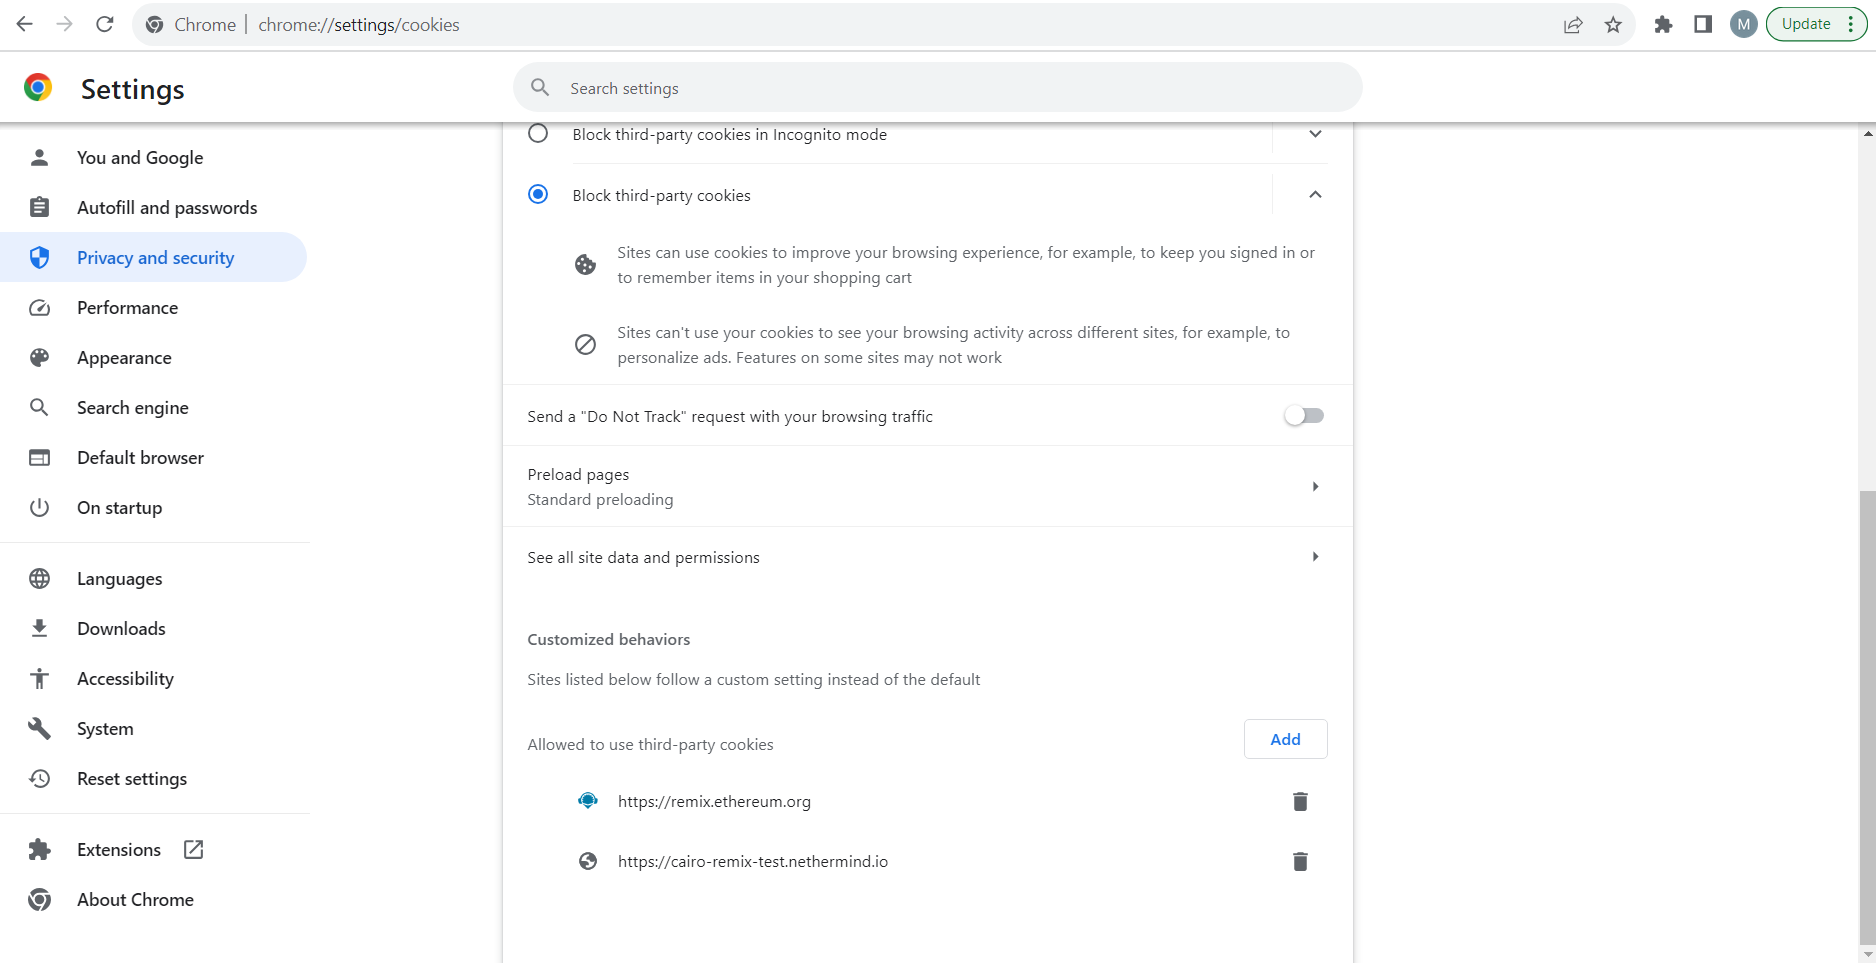Click the Customized behaviors heading
This screenshot has width=1876, height=963.
click(609, 639)
